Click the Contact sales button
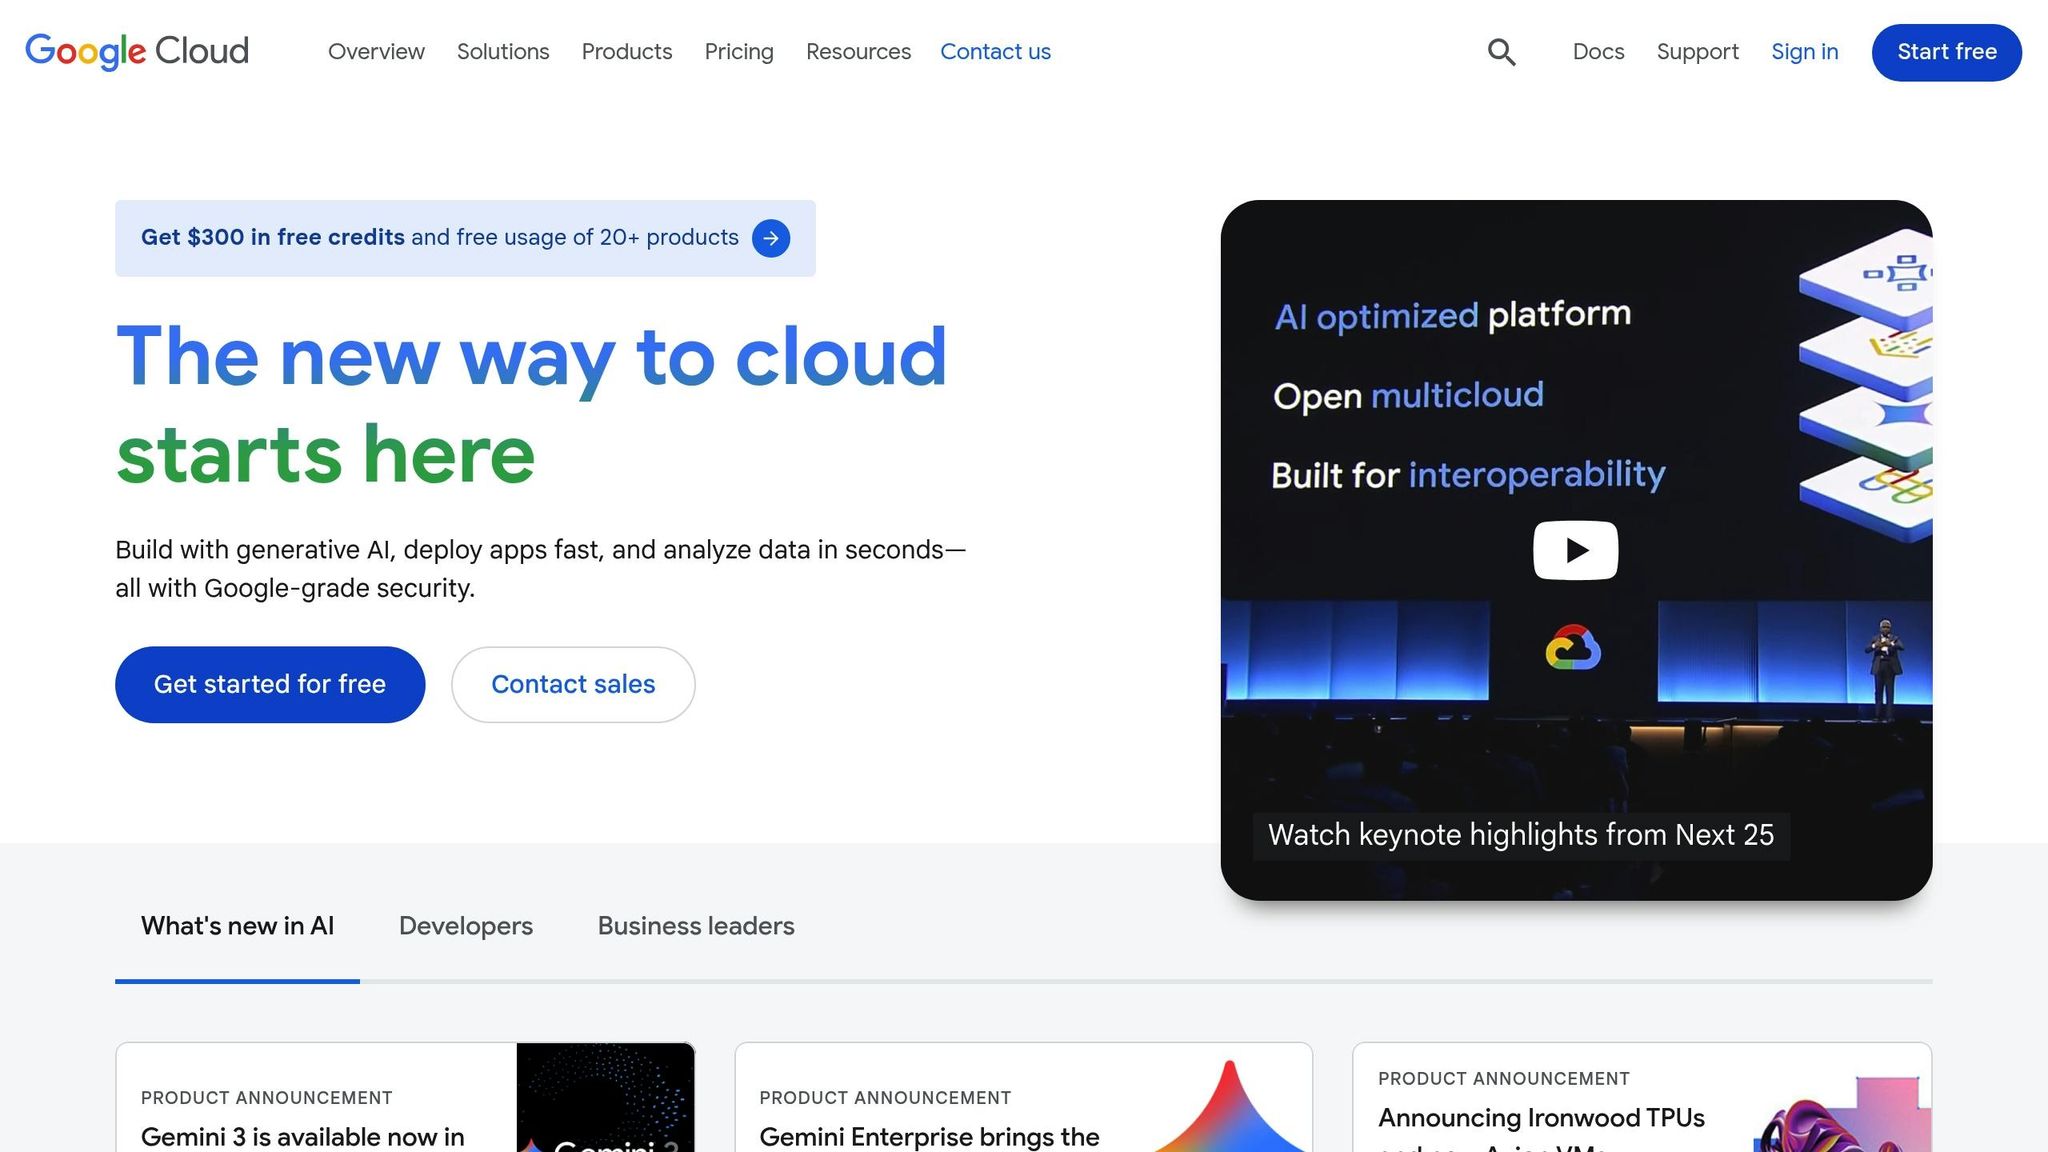Viewport: 2048px width, 1152px height. click(x=572, y=684)
